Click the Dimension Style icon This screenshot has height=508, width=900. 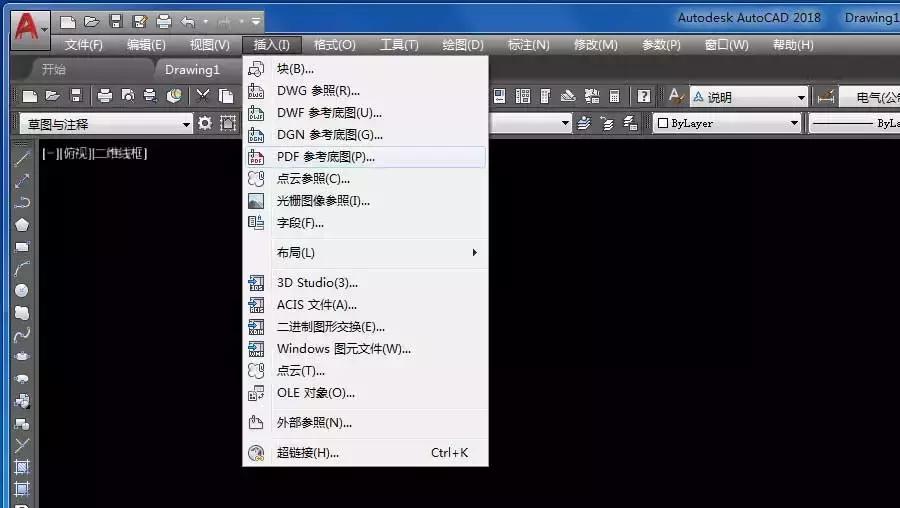tap(825, 96)
